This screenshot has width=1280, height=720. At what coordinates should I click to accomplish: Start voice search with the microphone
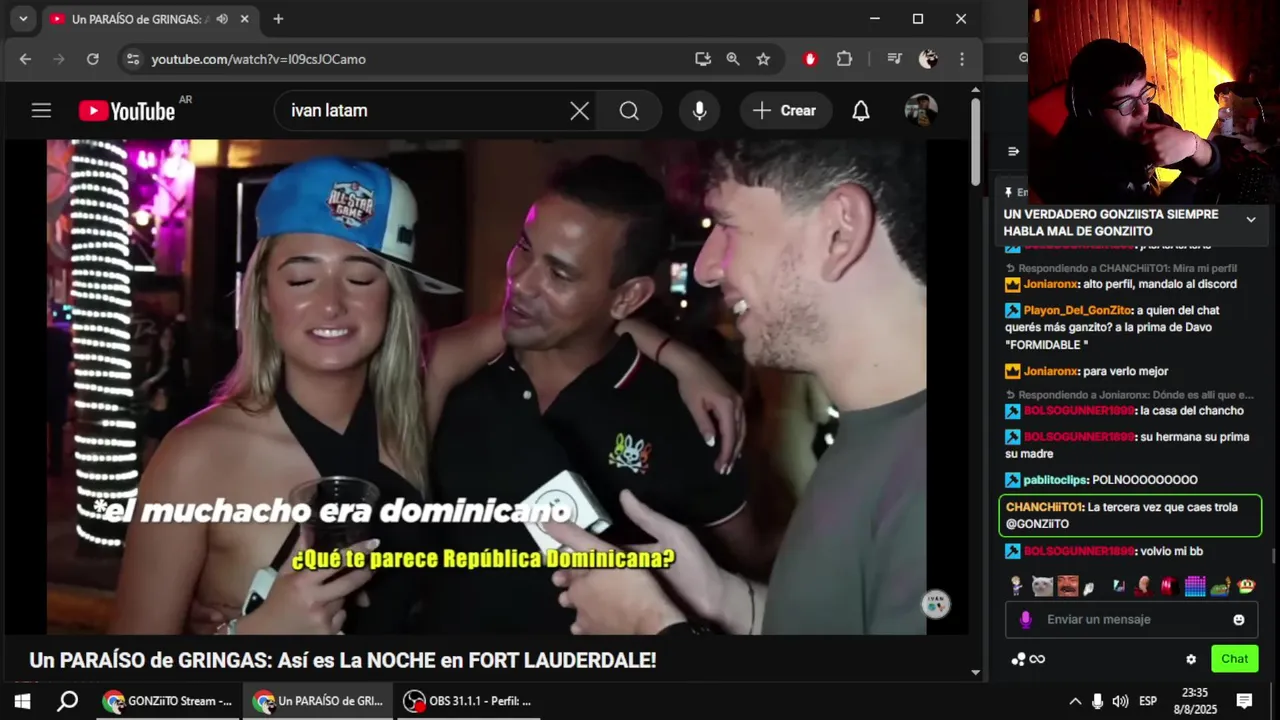(700, 111)
